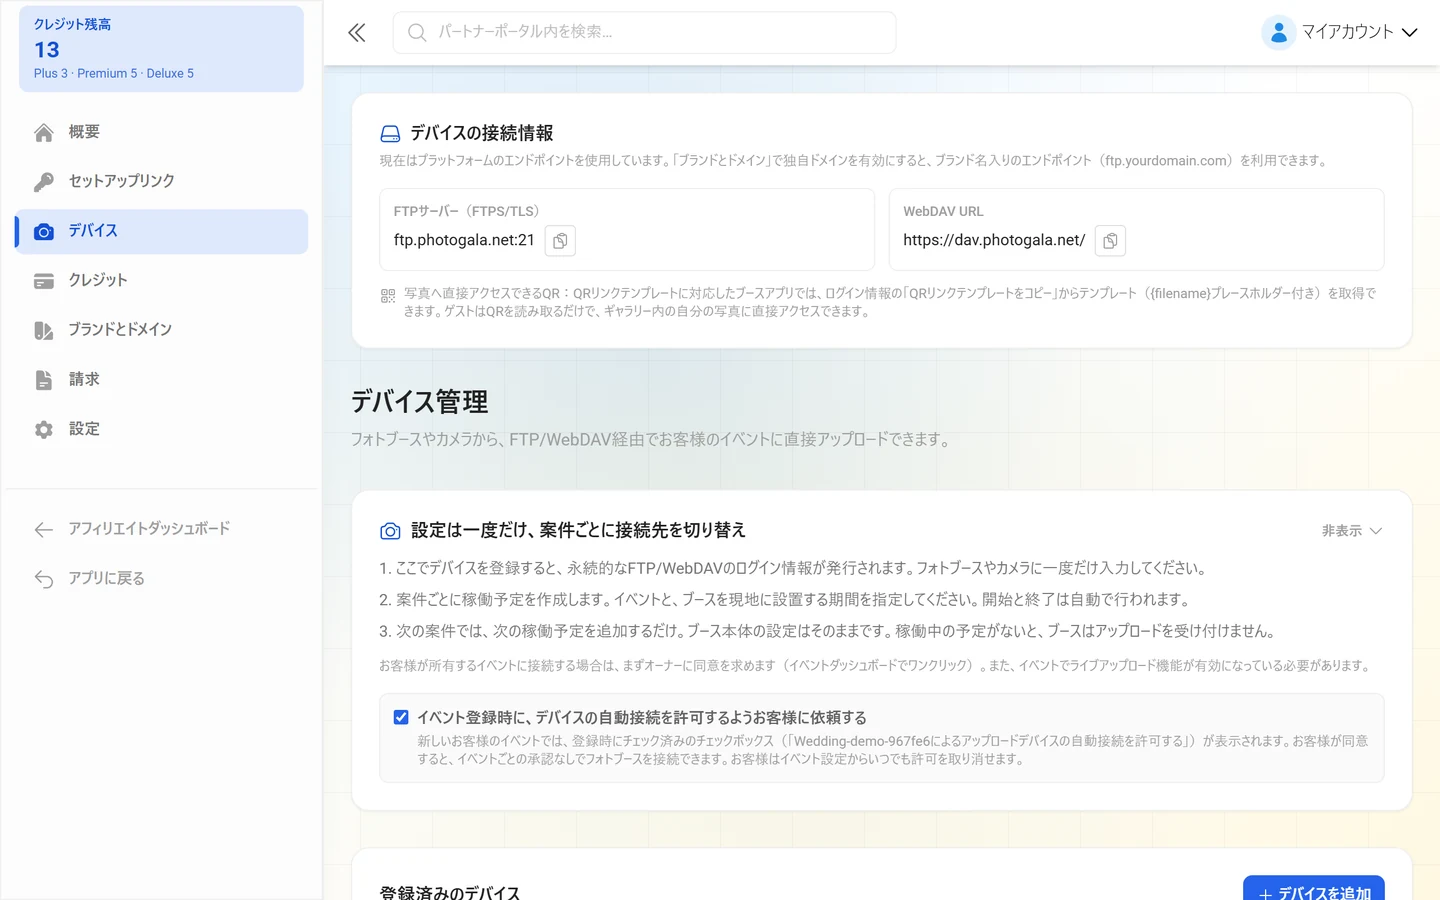This screenshot has height=900, width=1440.
Task: Click the drive icon beside デバイスの接続情報
Action: (390, 134)
